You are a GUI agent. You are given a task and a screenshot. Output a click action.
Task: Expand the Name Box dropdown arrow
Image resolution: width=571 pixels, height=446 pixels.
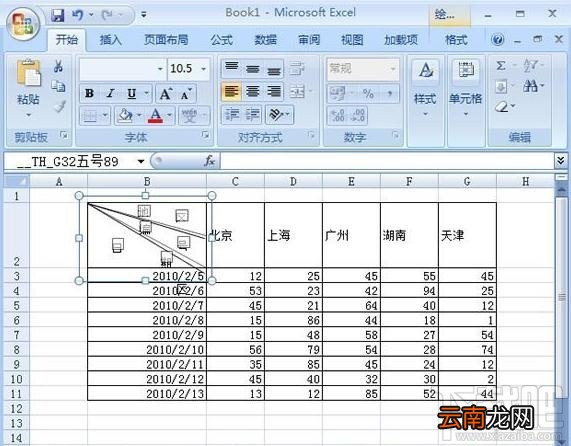[x=141, y=161]
